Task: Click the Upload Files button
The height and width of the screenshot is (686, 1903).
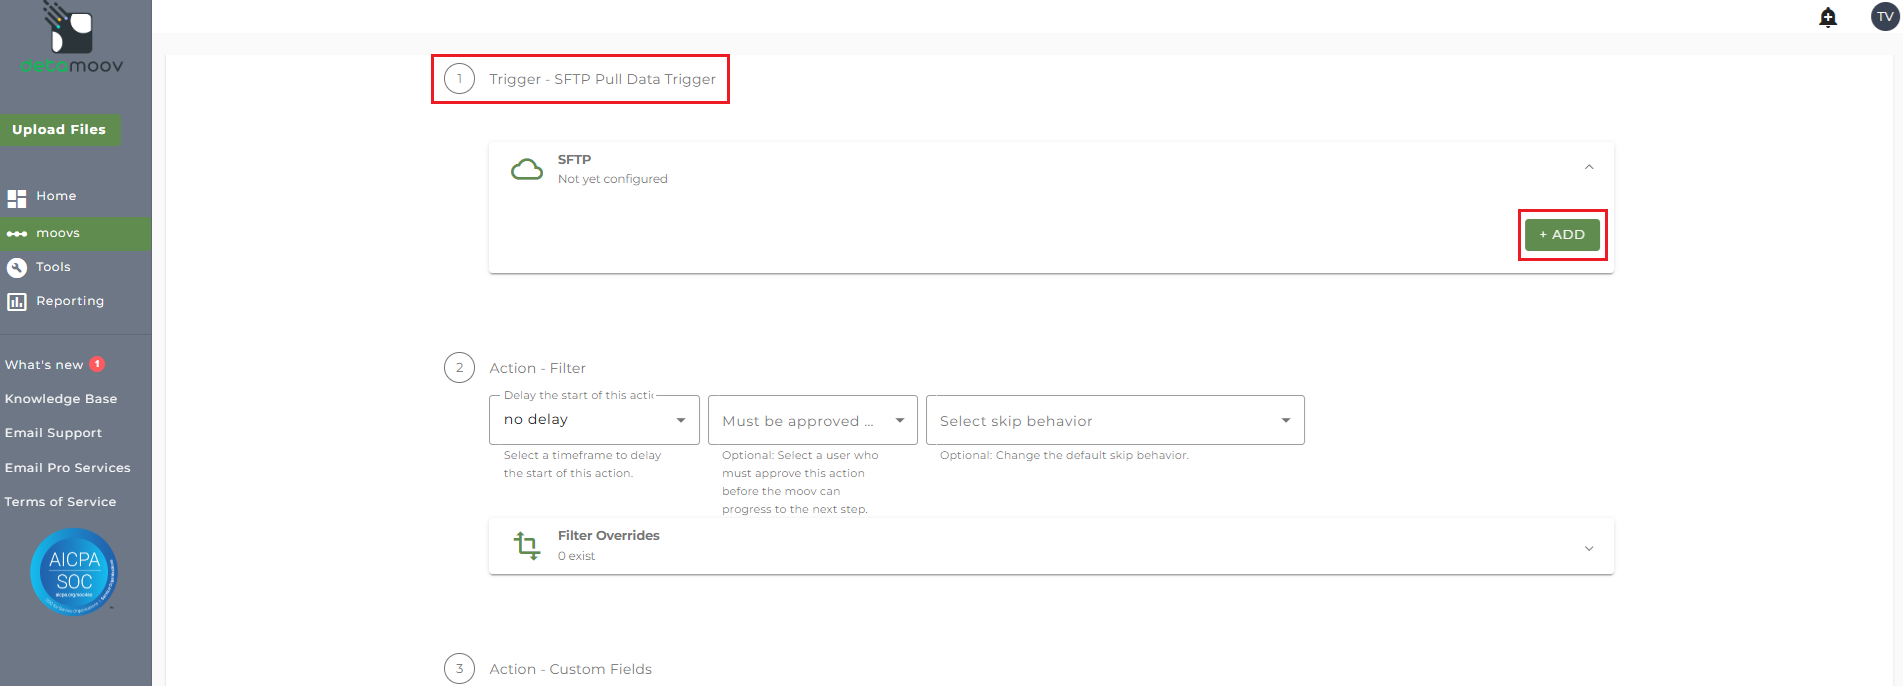Action: pyautogui.click(x=59, y=129)
